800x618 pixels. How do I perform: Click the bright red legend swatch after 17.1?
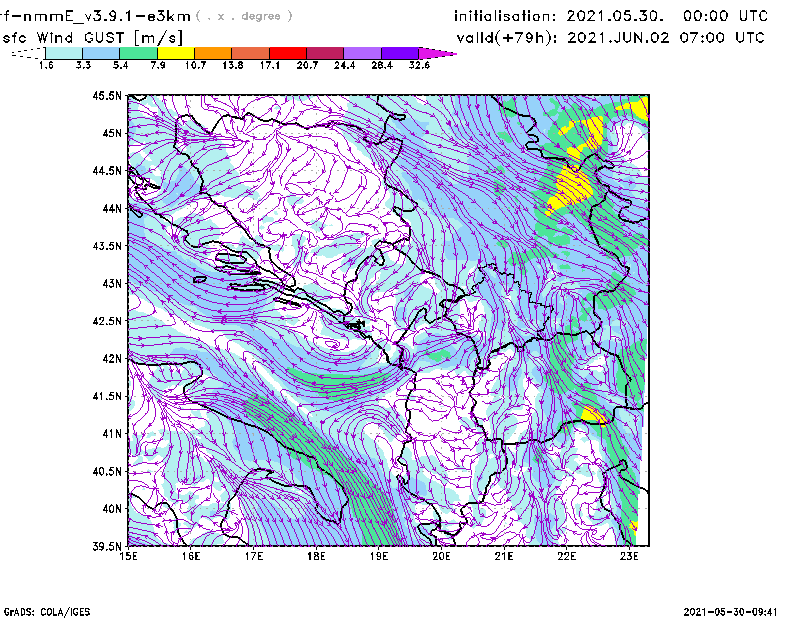[x=288, y=53]
